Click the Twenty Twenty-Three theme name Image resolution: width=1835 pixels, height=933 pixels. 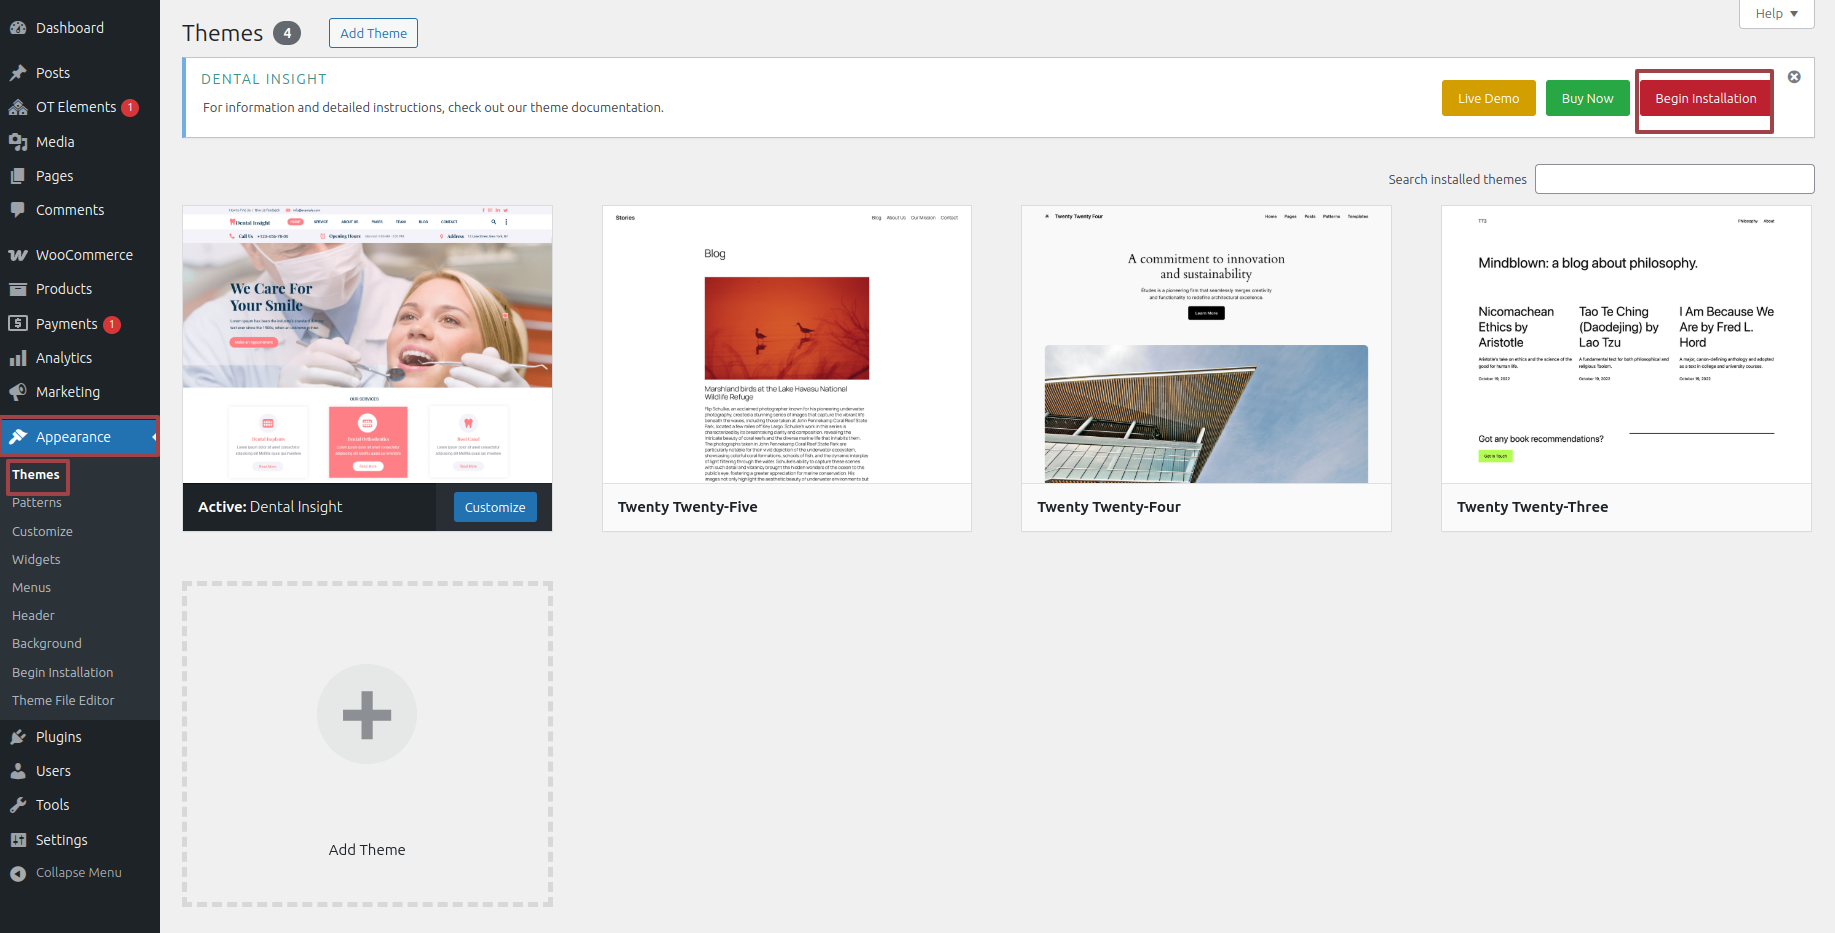pyautogui.click(x=1532, y=507)
